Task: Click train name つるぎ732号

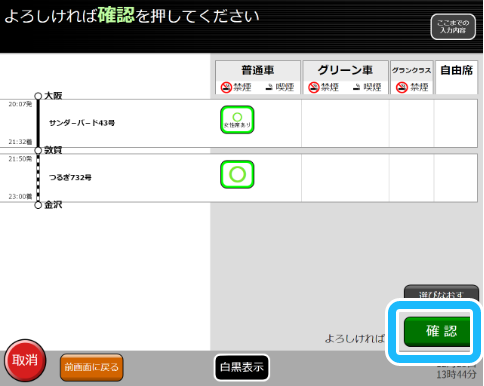Action: [x=70, y=177]
